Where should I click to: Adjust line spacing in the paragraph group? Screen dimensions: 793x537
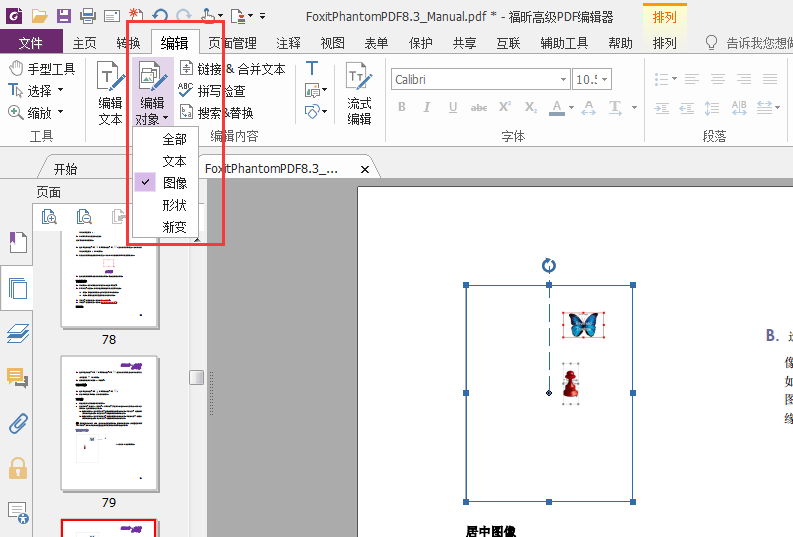(712, 108)
